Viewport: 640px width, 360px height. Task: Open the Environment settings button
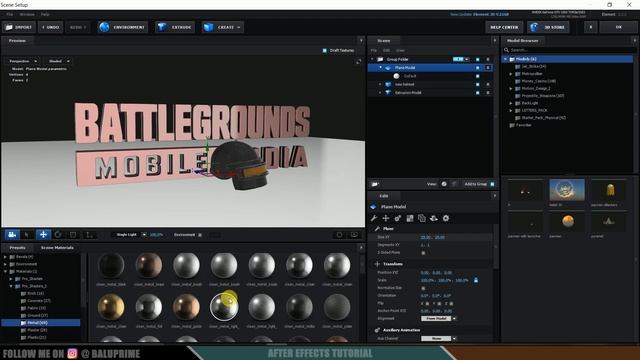pos(123,27)
